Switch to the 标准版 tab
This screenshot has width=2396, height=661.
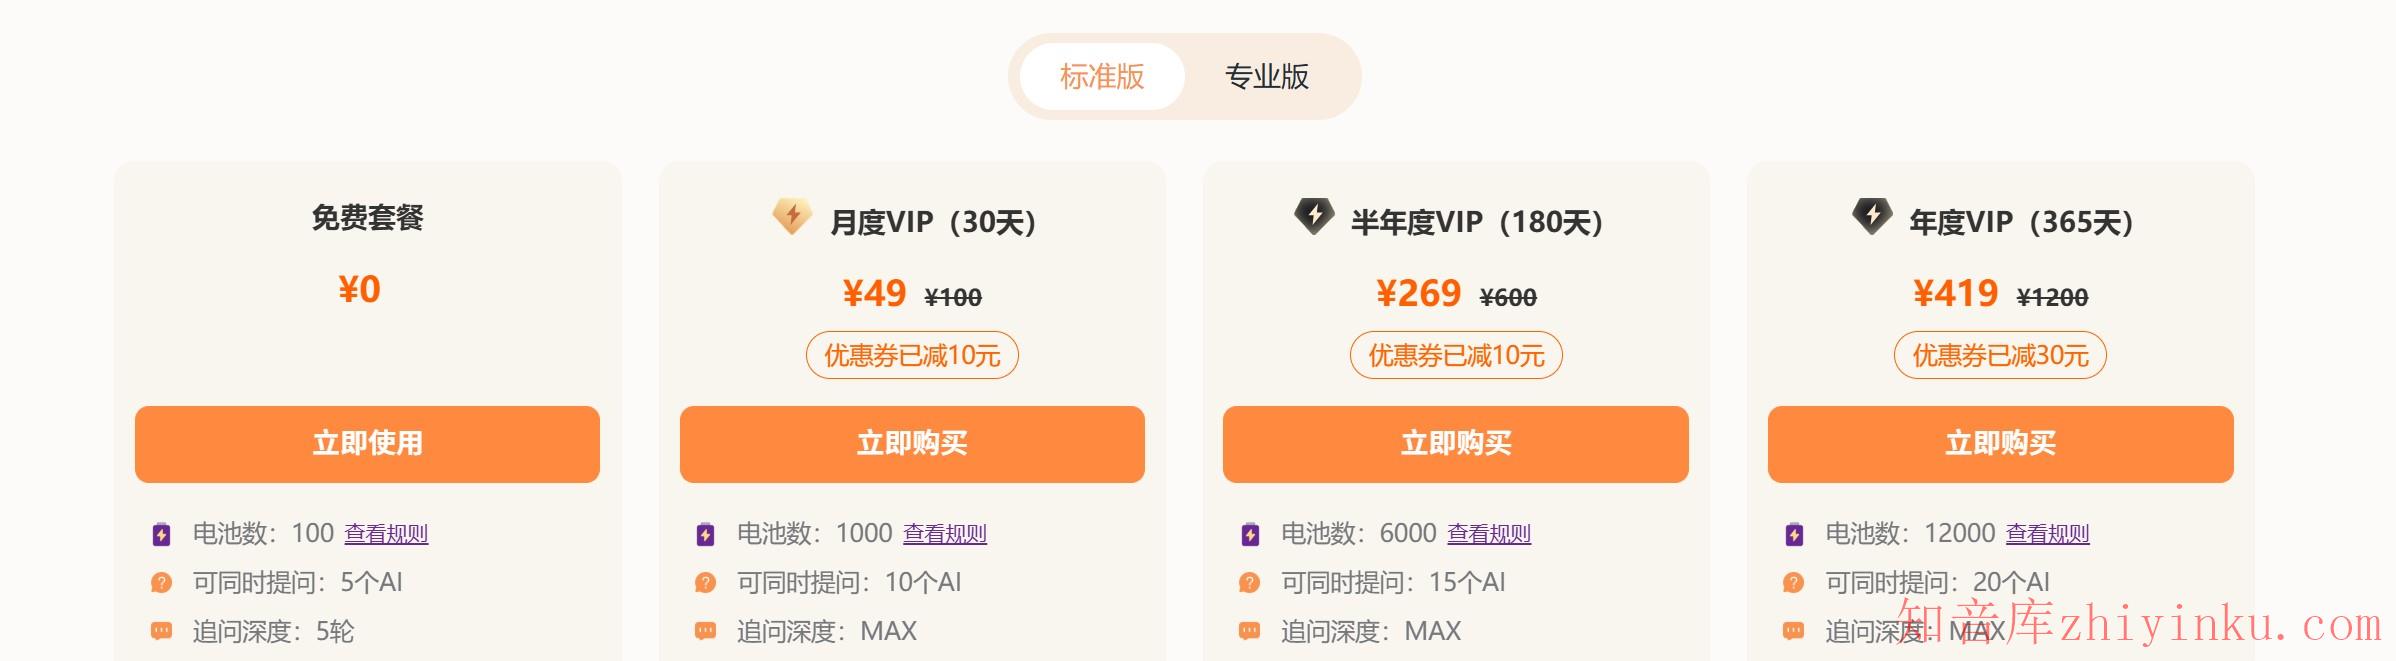pyautogui.click(x=1102, y=77)
